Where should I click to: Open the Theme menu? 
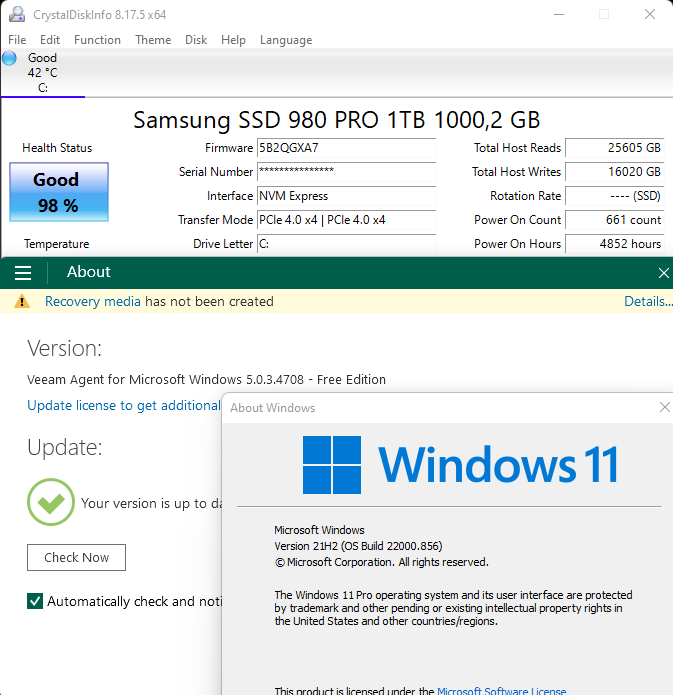click(x=153, y=40)
